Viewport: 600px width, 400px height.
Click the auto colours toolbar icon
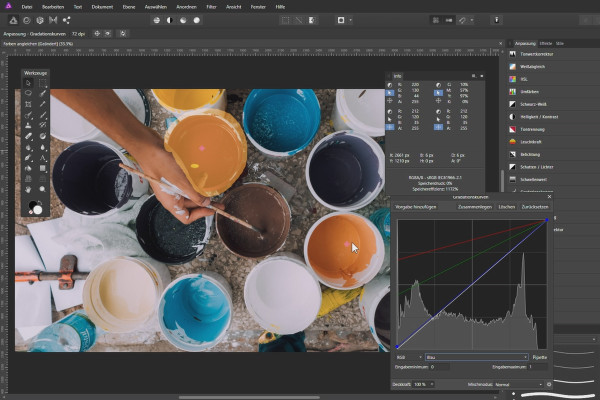tap(183, 20)
